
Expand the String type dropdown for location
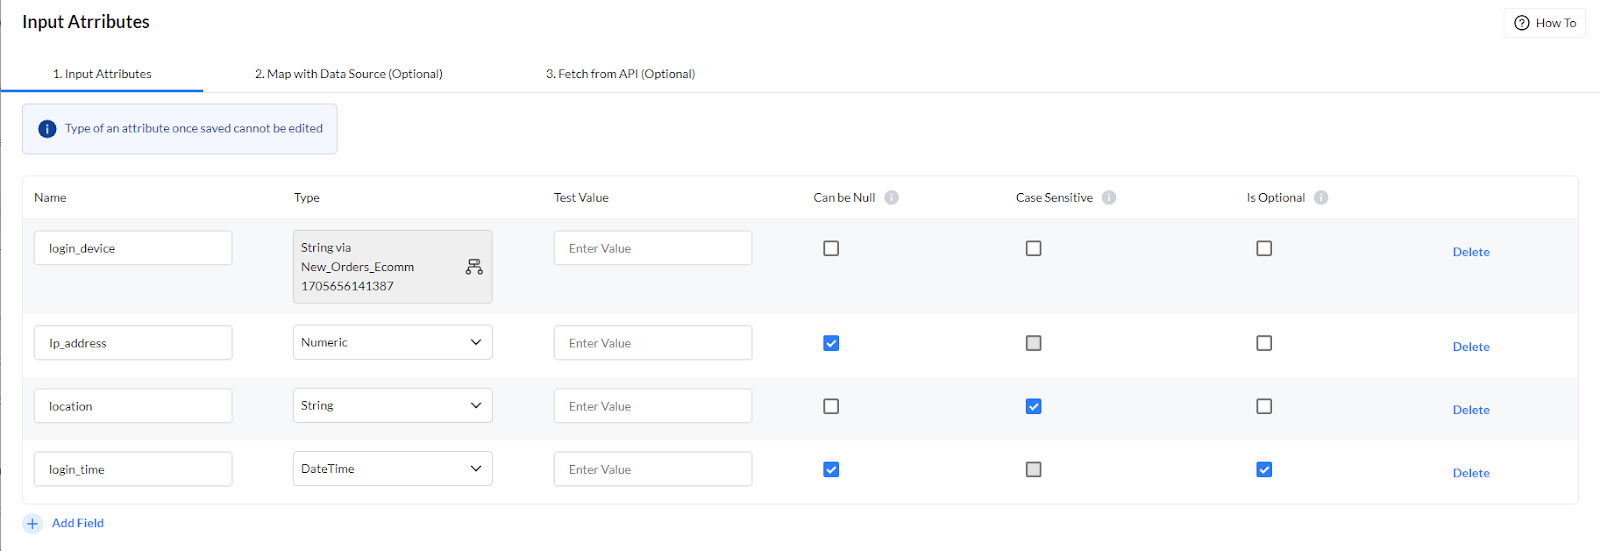[392, 406]
